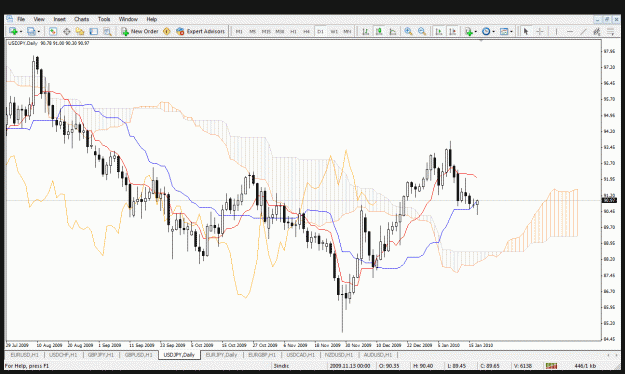Switch to the USDCAD,H1 chart tab
The image size is (625, 374).
point(301,354)
